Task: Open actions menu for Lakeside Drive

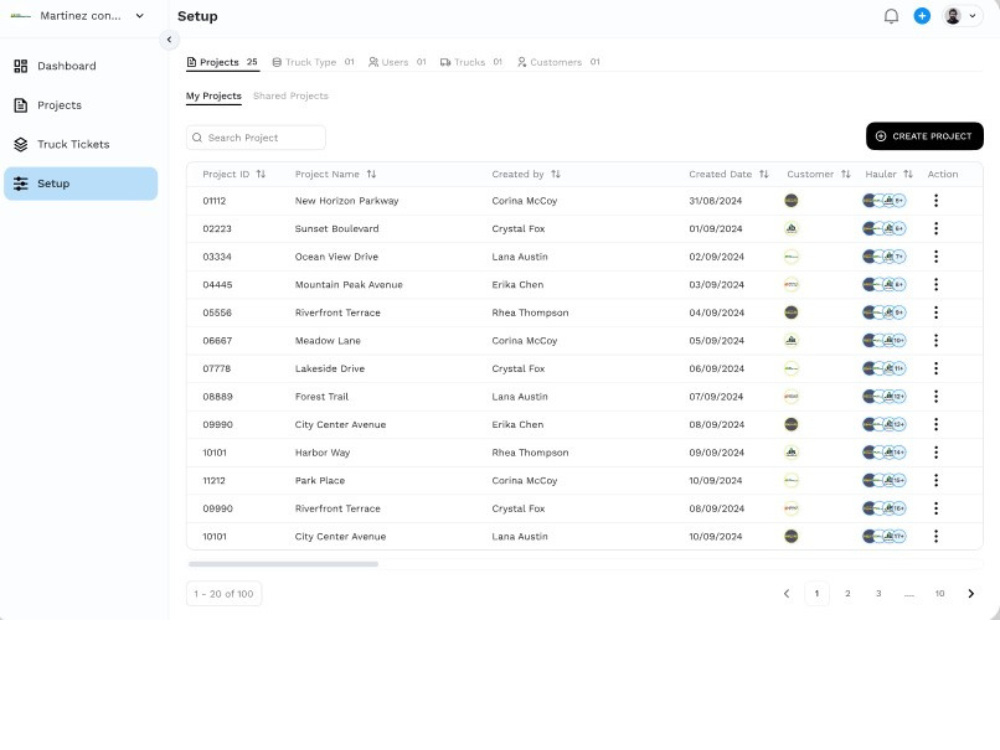Action: coord(936,369)
